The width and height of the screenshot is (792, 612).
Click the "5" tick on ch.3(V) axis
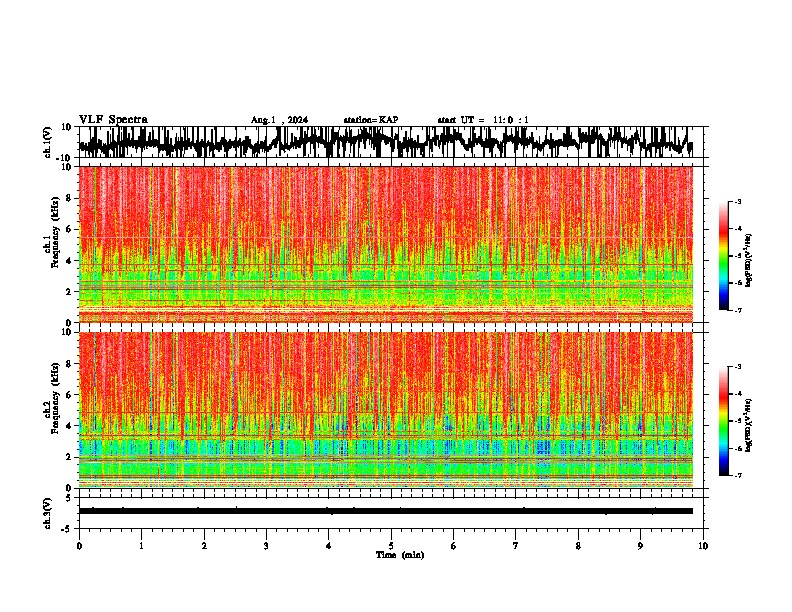(x=69, y=497)
